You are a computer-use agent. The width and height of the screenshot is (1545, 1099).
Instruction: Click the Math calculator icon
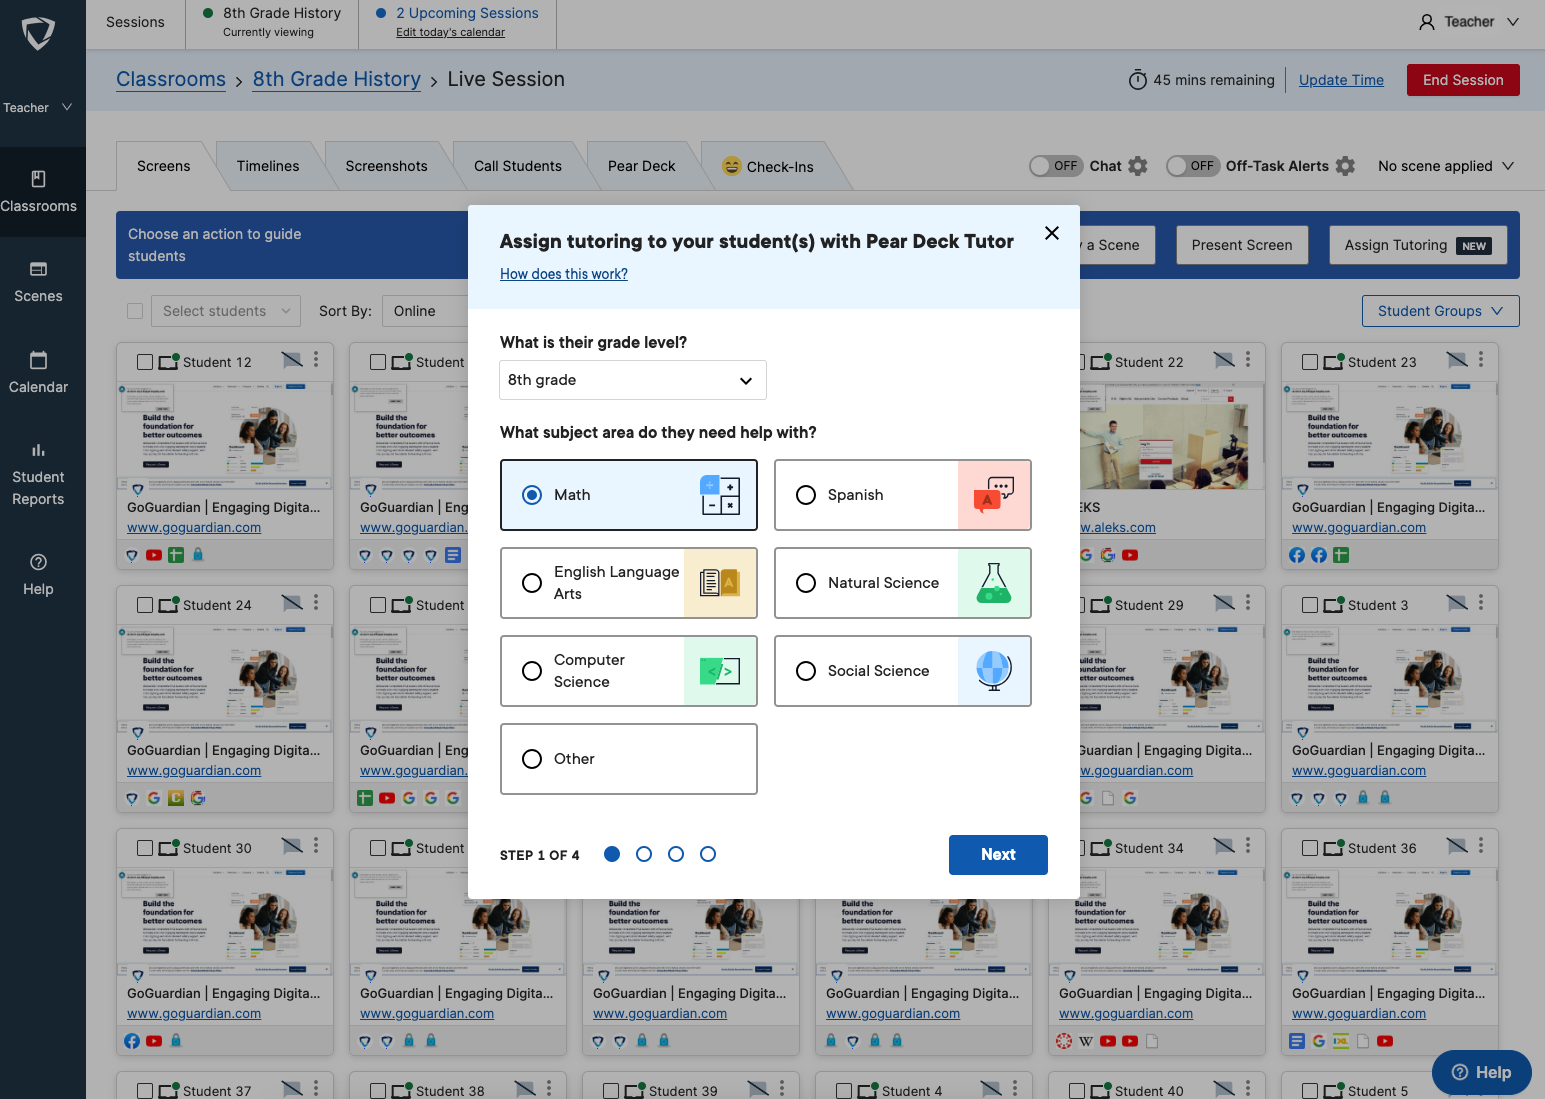[720, 495]
